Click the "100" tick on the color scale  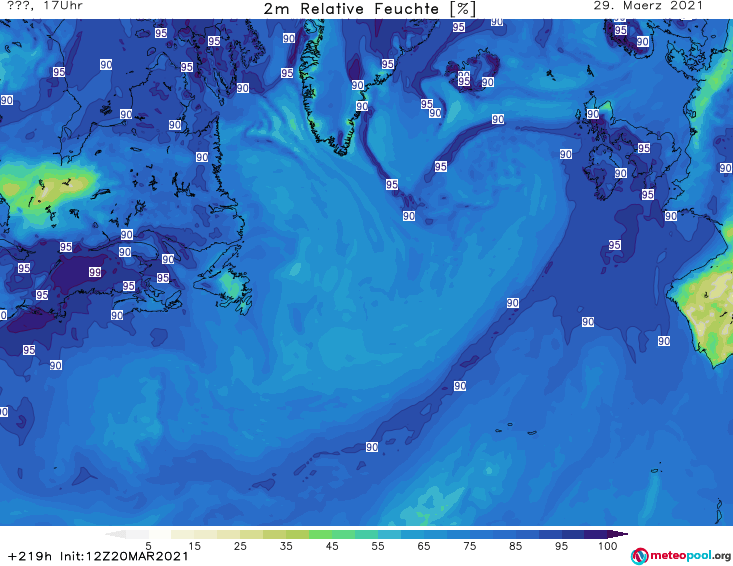click(x=608, y=546)
